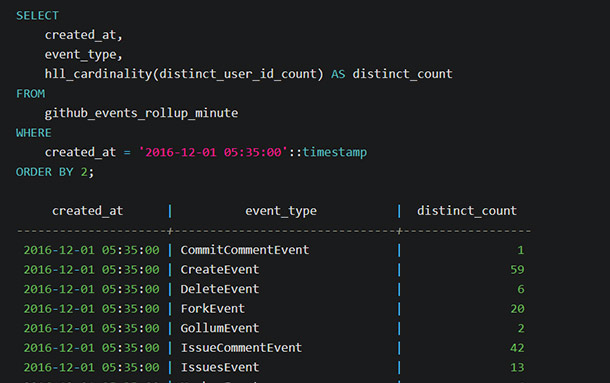Click count 13 in IssuesEvent row
This screenshot has height=383, width=610.
tap(517, 367)
